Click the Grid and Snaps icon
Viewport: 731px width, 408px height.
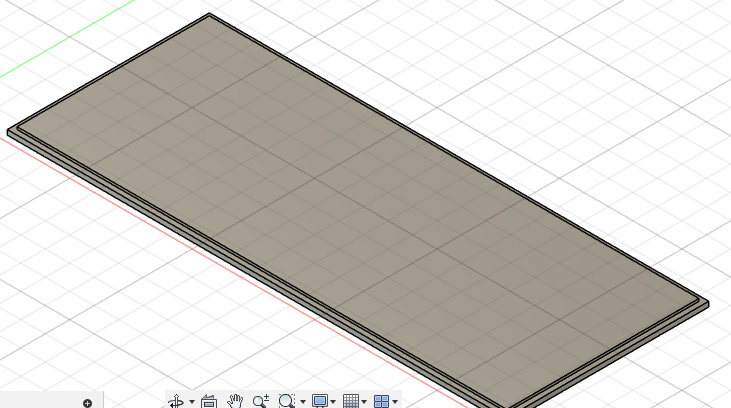pyautogui.click(x=350, y=401)
